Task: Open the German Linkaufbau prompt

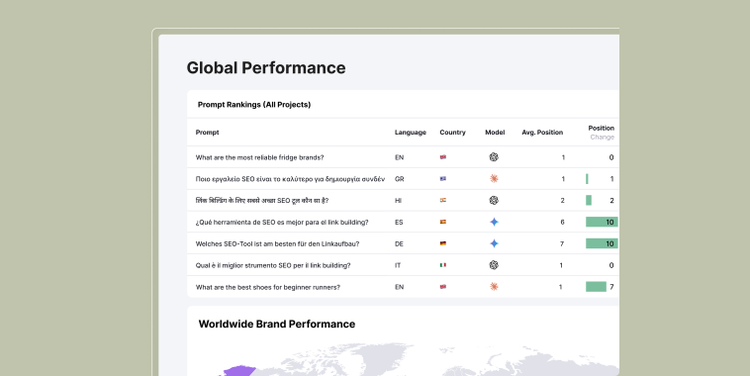Action: click(277, 244)
